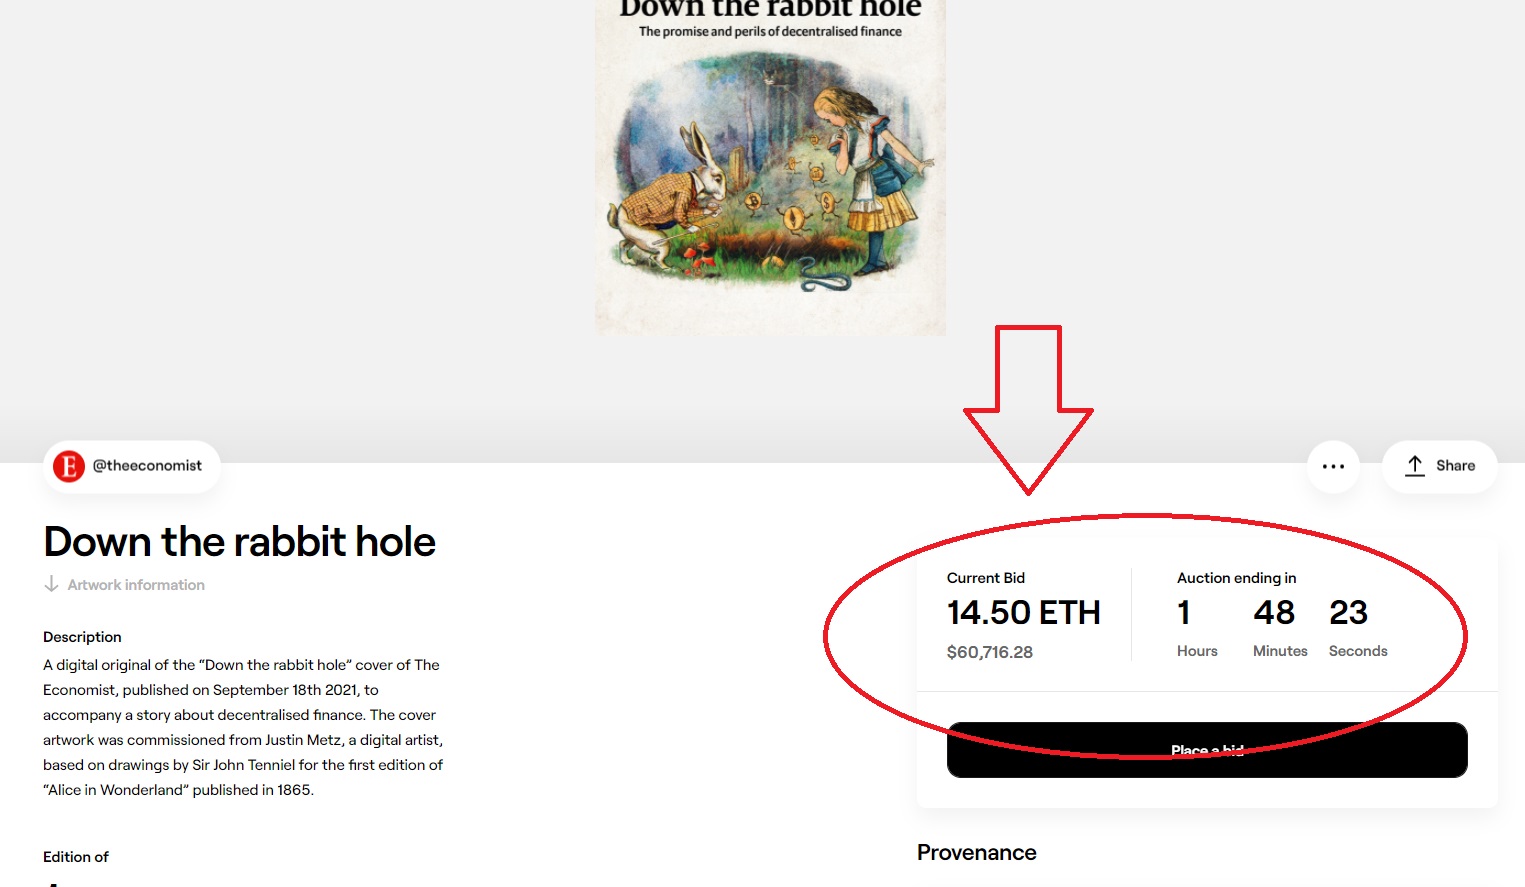The image size is (1525, 887).
Task: Click the 14.50 ETH bid amount
Action: [x=1023, y=612]
